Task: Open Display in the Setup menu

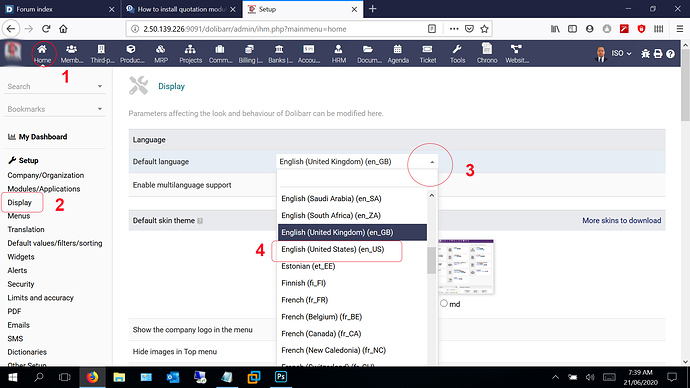Action: coord(19,202)
